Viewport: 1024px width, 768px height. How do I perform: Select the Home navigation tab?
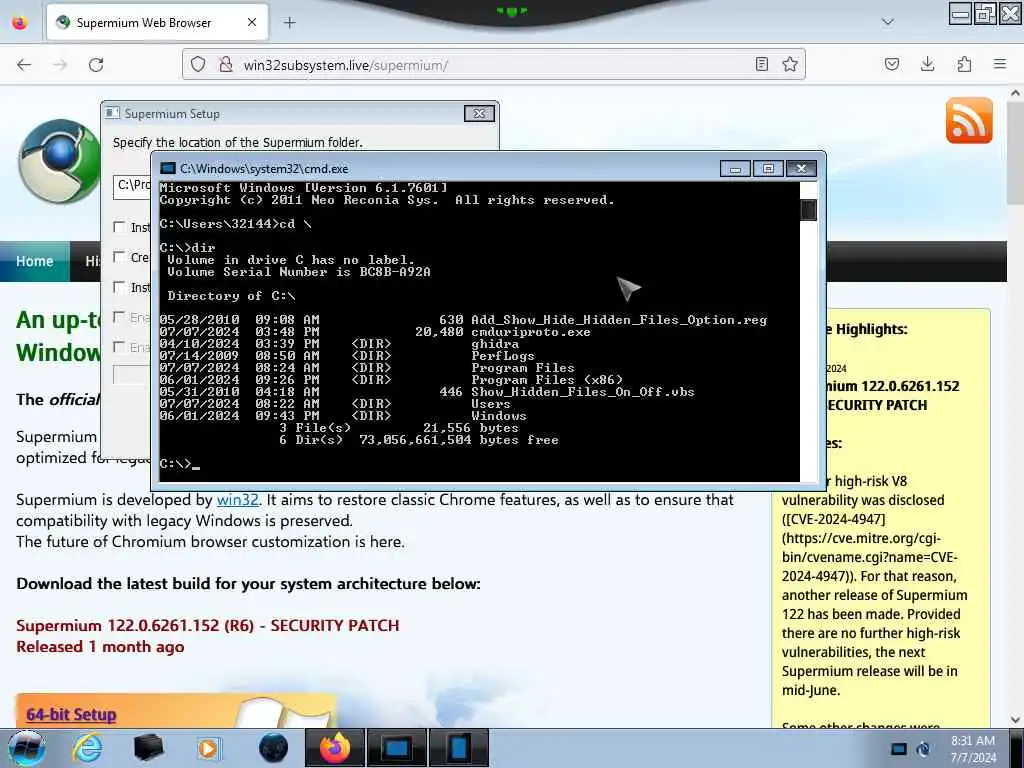click(35, 261)
